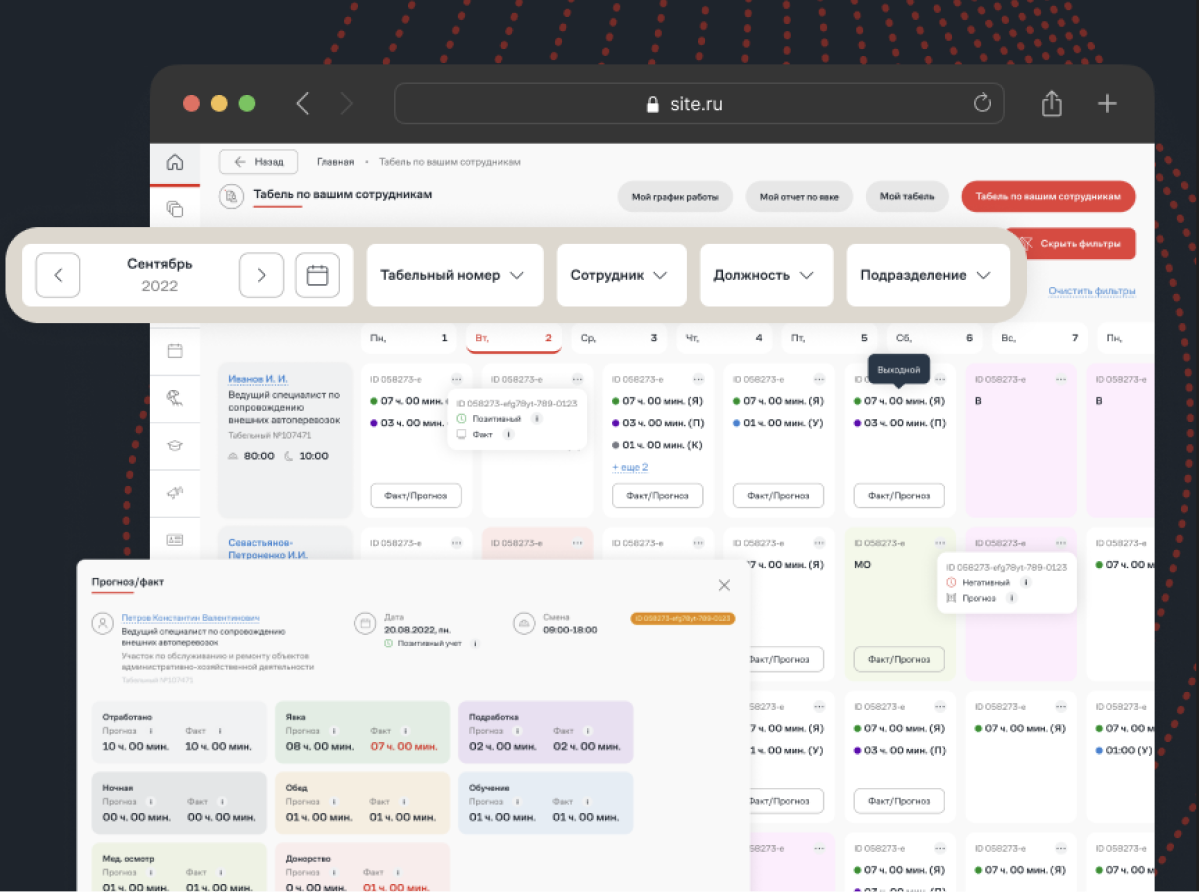Expand the Сотрудник filter dropdown

[621, 275]
